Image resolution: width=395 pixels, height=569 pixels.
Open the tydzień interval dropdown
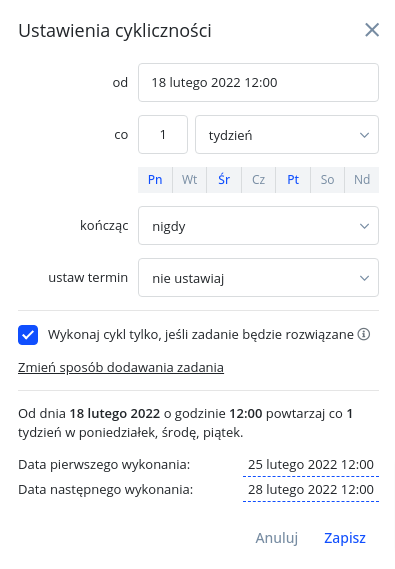(287, 135)
